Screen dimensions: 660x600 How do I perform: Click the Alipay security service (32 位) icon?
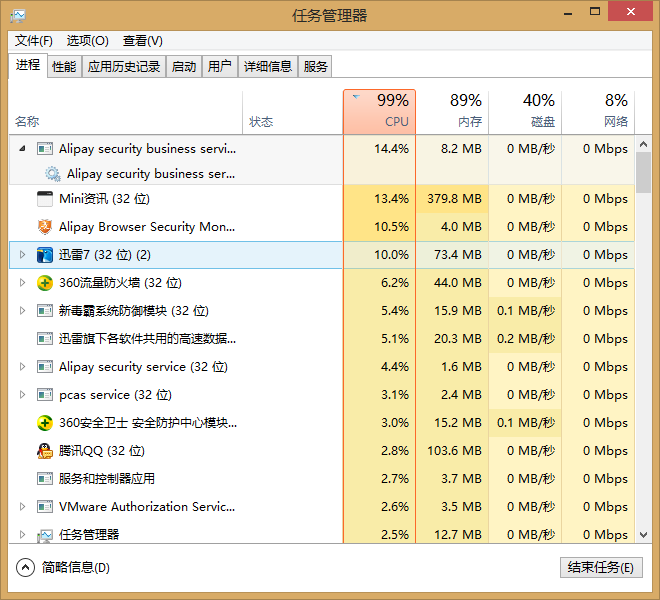45,367
